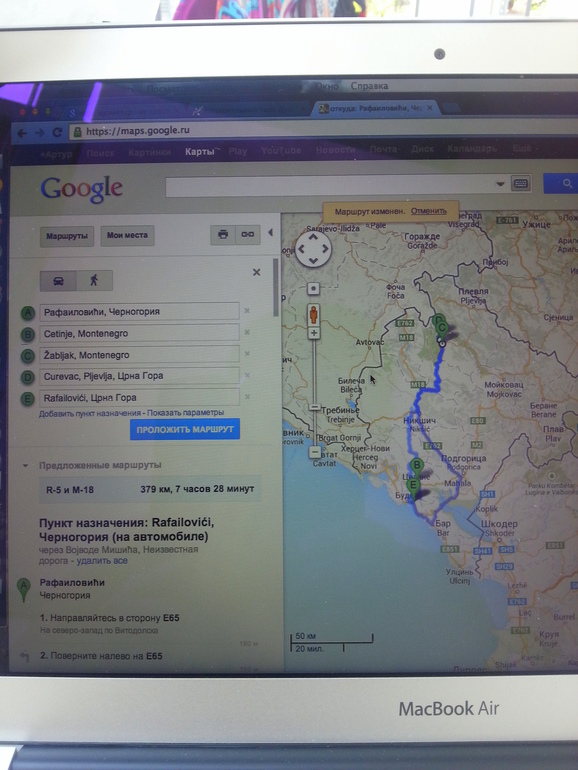Click the Маршруты button
578x770 pixels.
(67, 236)
